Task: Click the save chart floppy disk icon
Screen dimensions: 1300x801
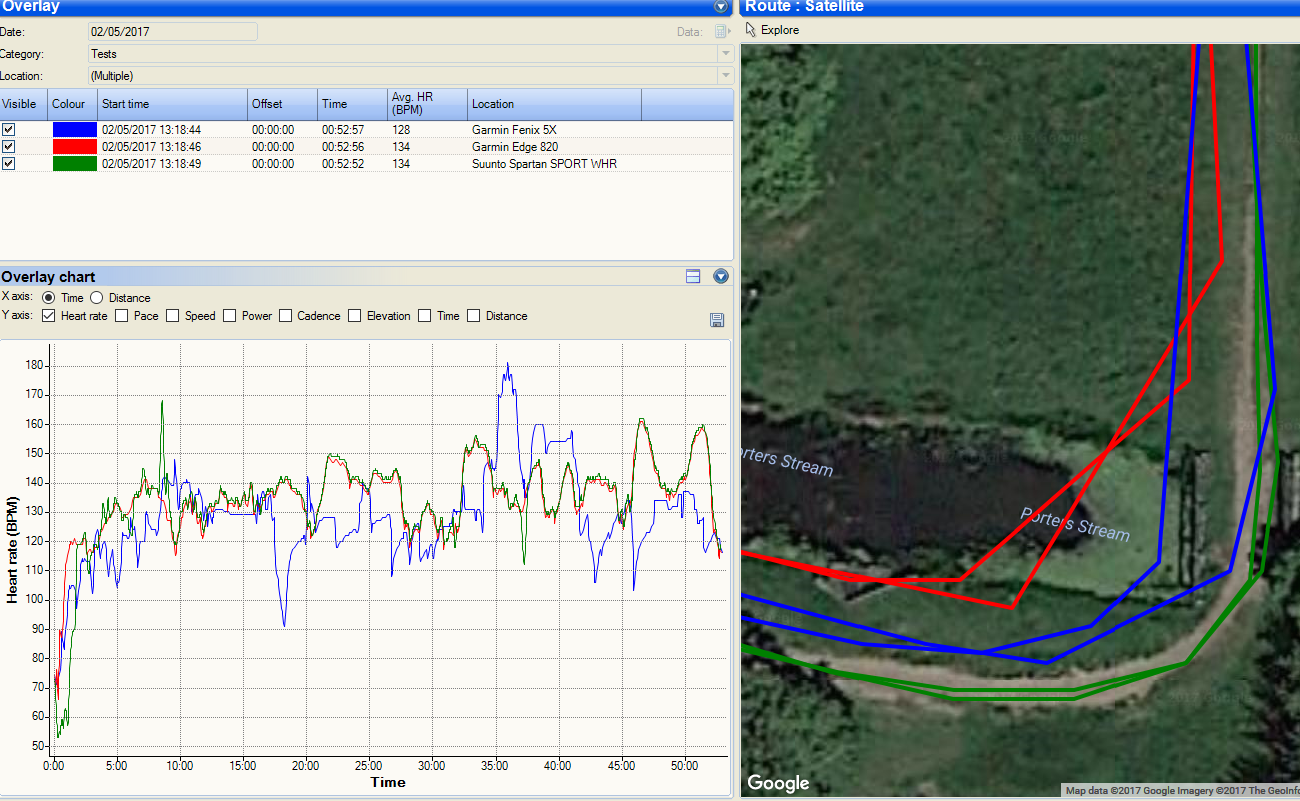Action: pyautogui.click(x=716, y=320)
